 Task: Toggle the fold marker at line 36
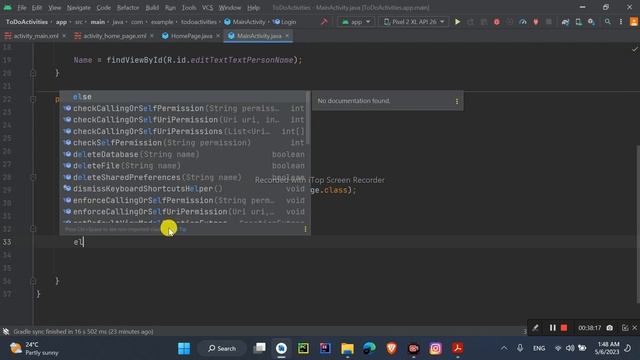[x=33, y=281]
